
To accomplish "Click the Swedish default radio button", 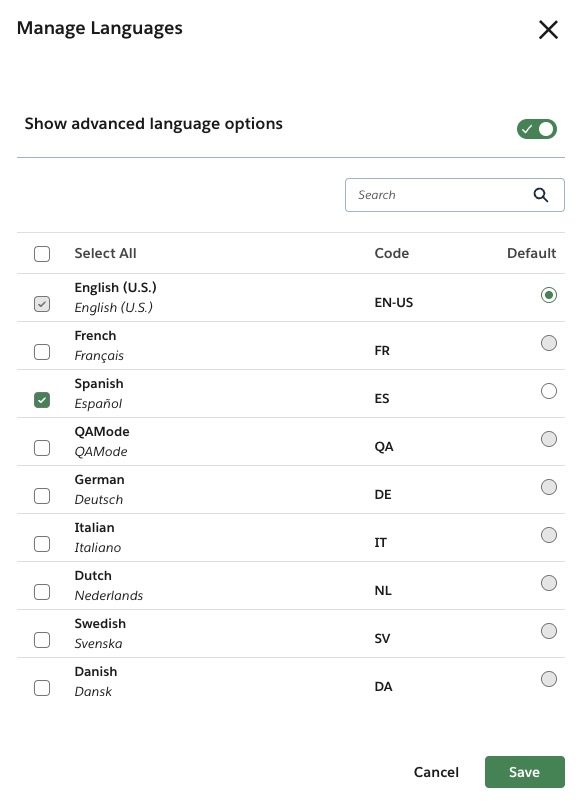I will [x=549, y=631].
